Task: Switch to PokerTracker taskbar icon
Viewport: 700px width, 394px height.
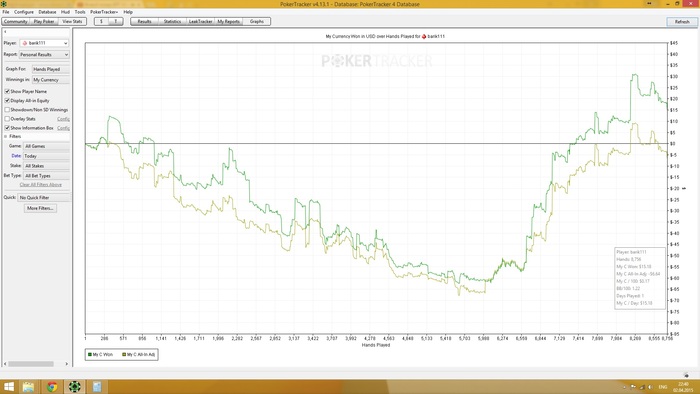Action: coord(75,386)
